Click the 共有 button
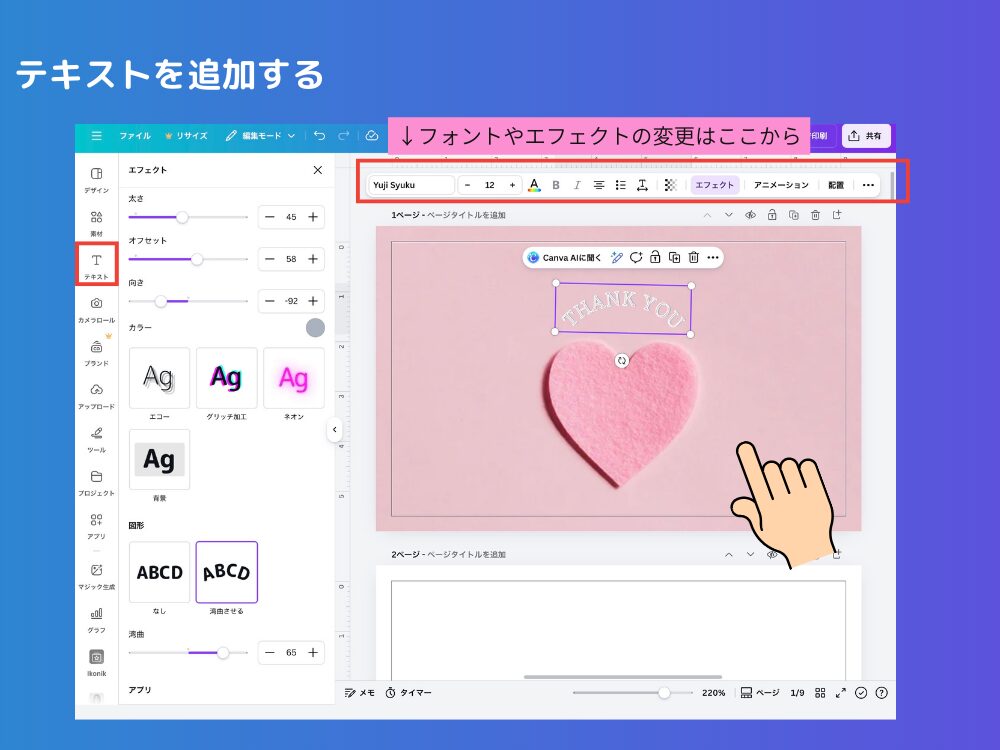 tap(867, 136)
